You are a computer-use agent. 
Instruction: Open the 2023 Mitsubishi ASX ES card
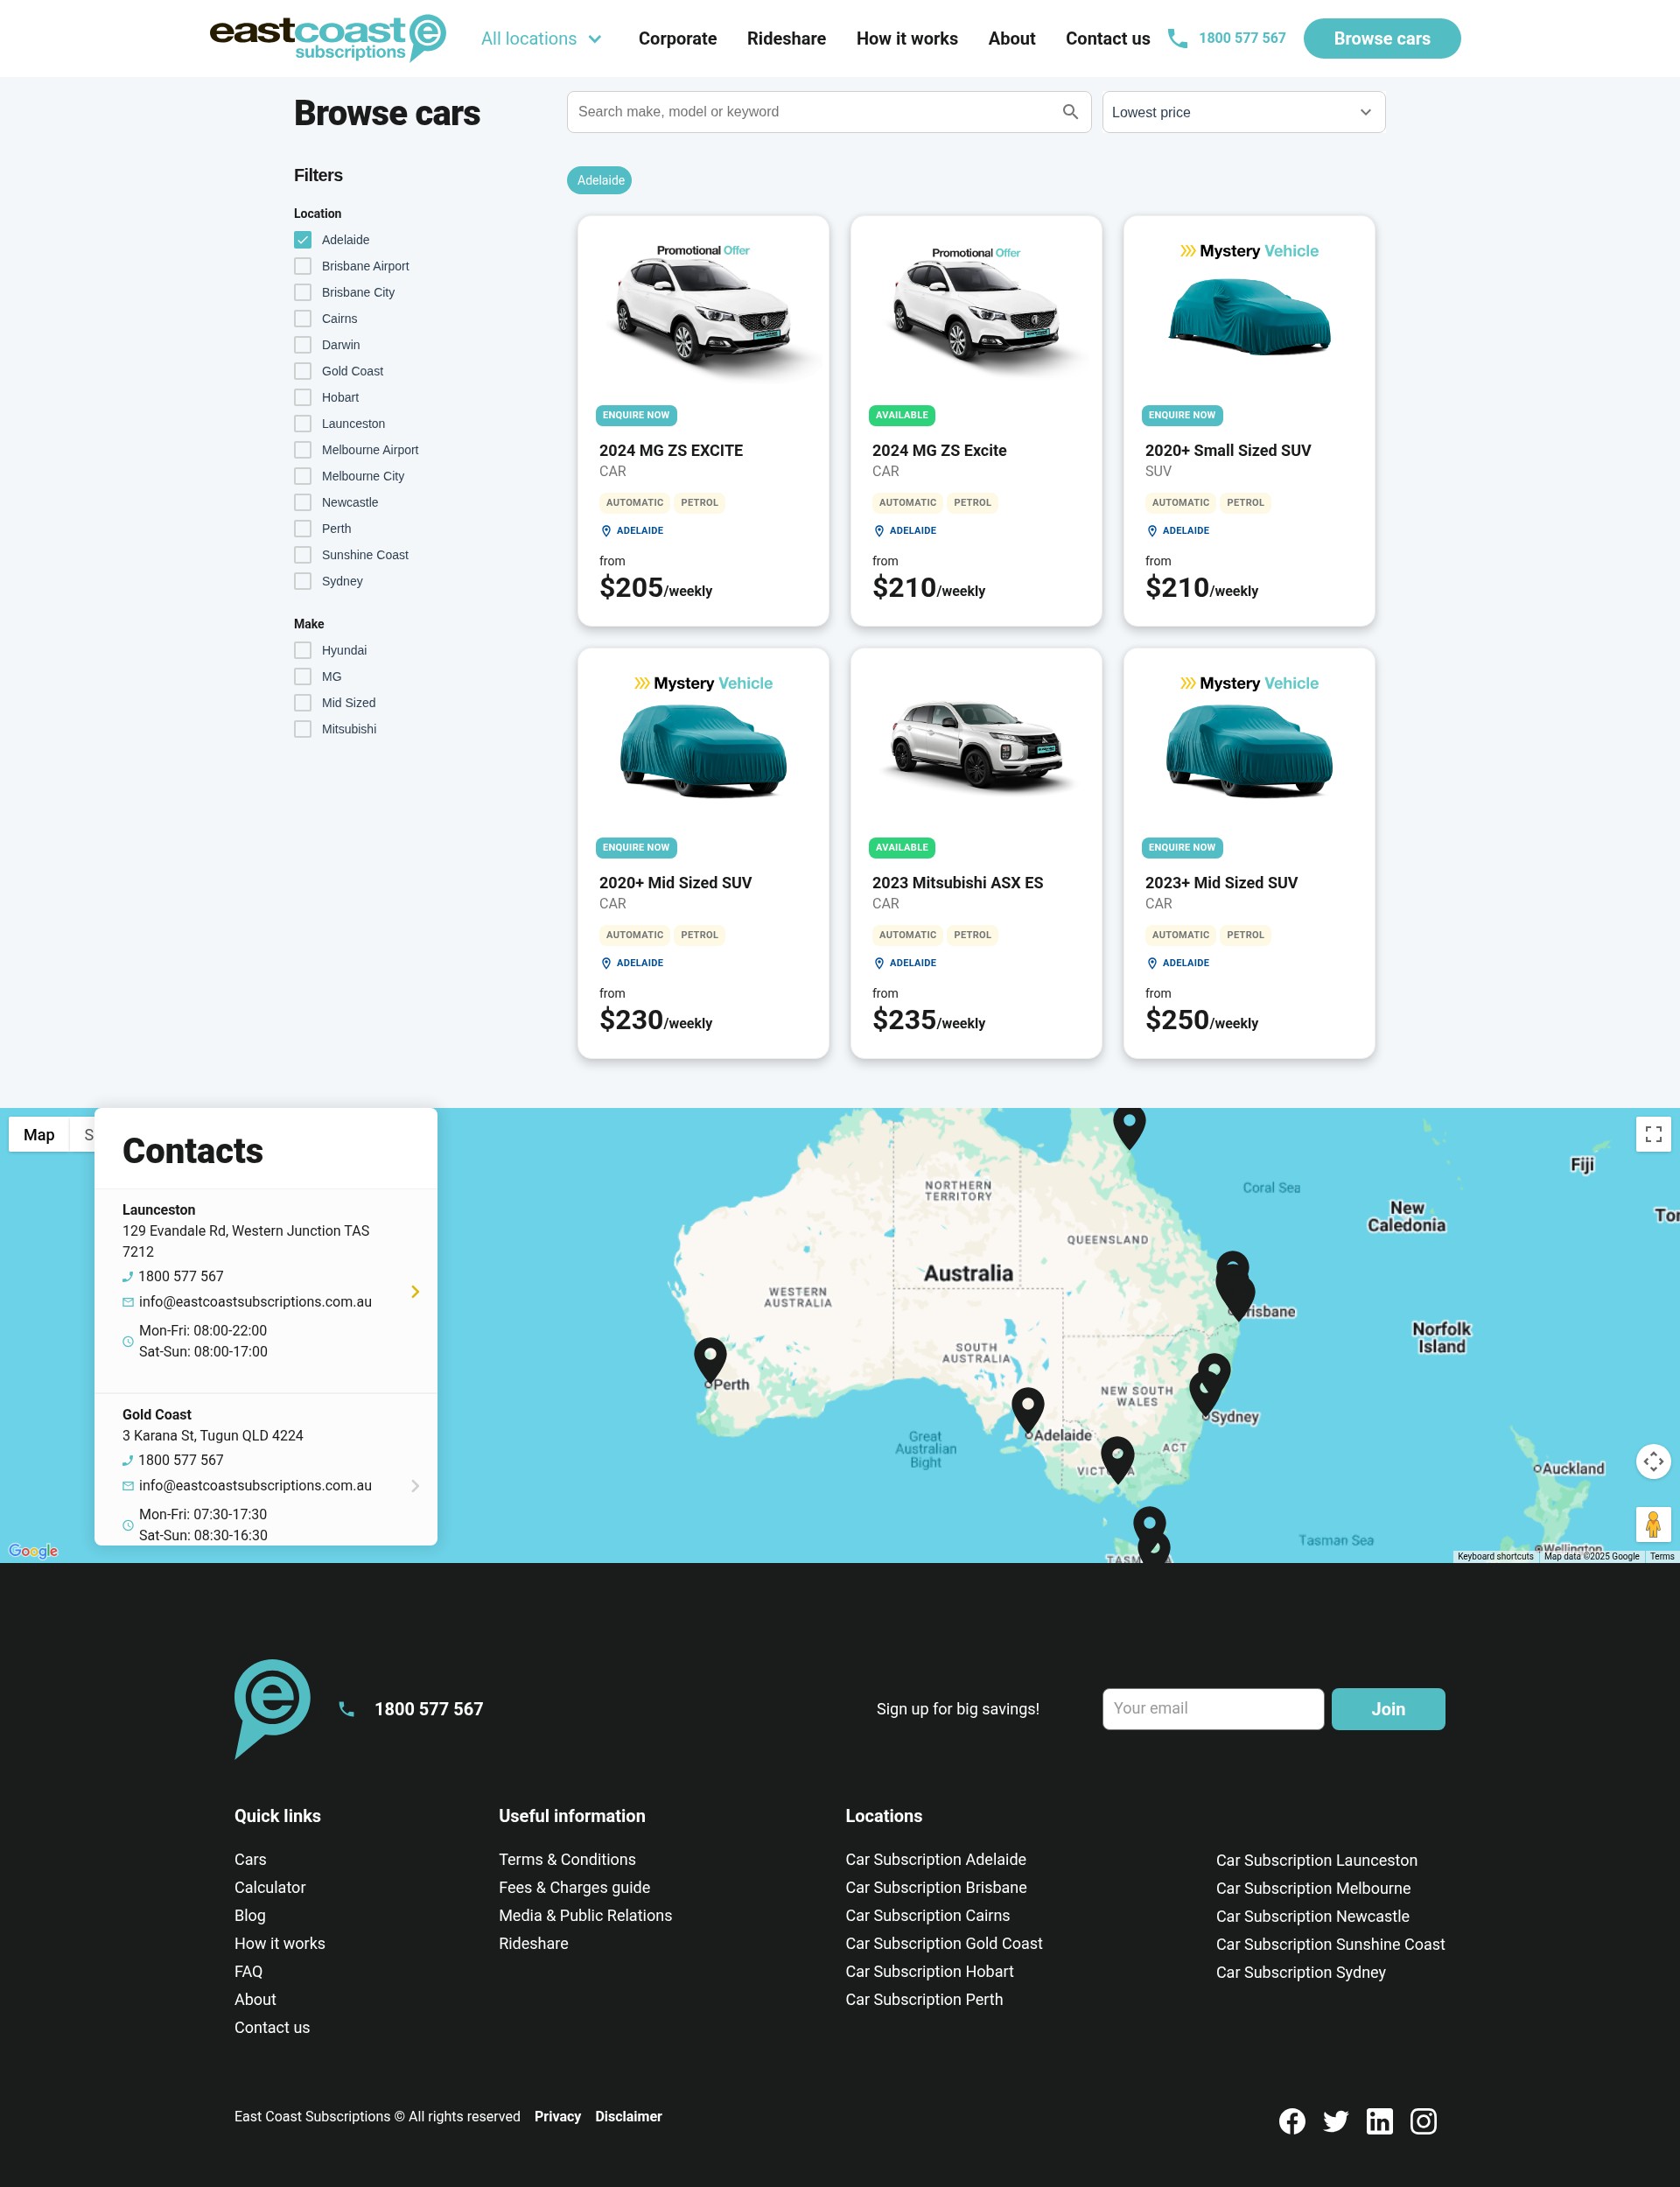[976, 853]
